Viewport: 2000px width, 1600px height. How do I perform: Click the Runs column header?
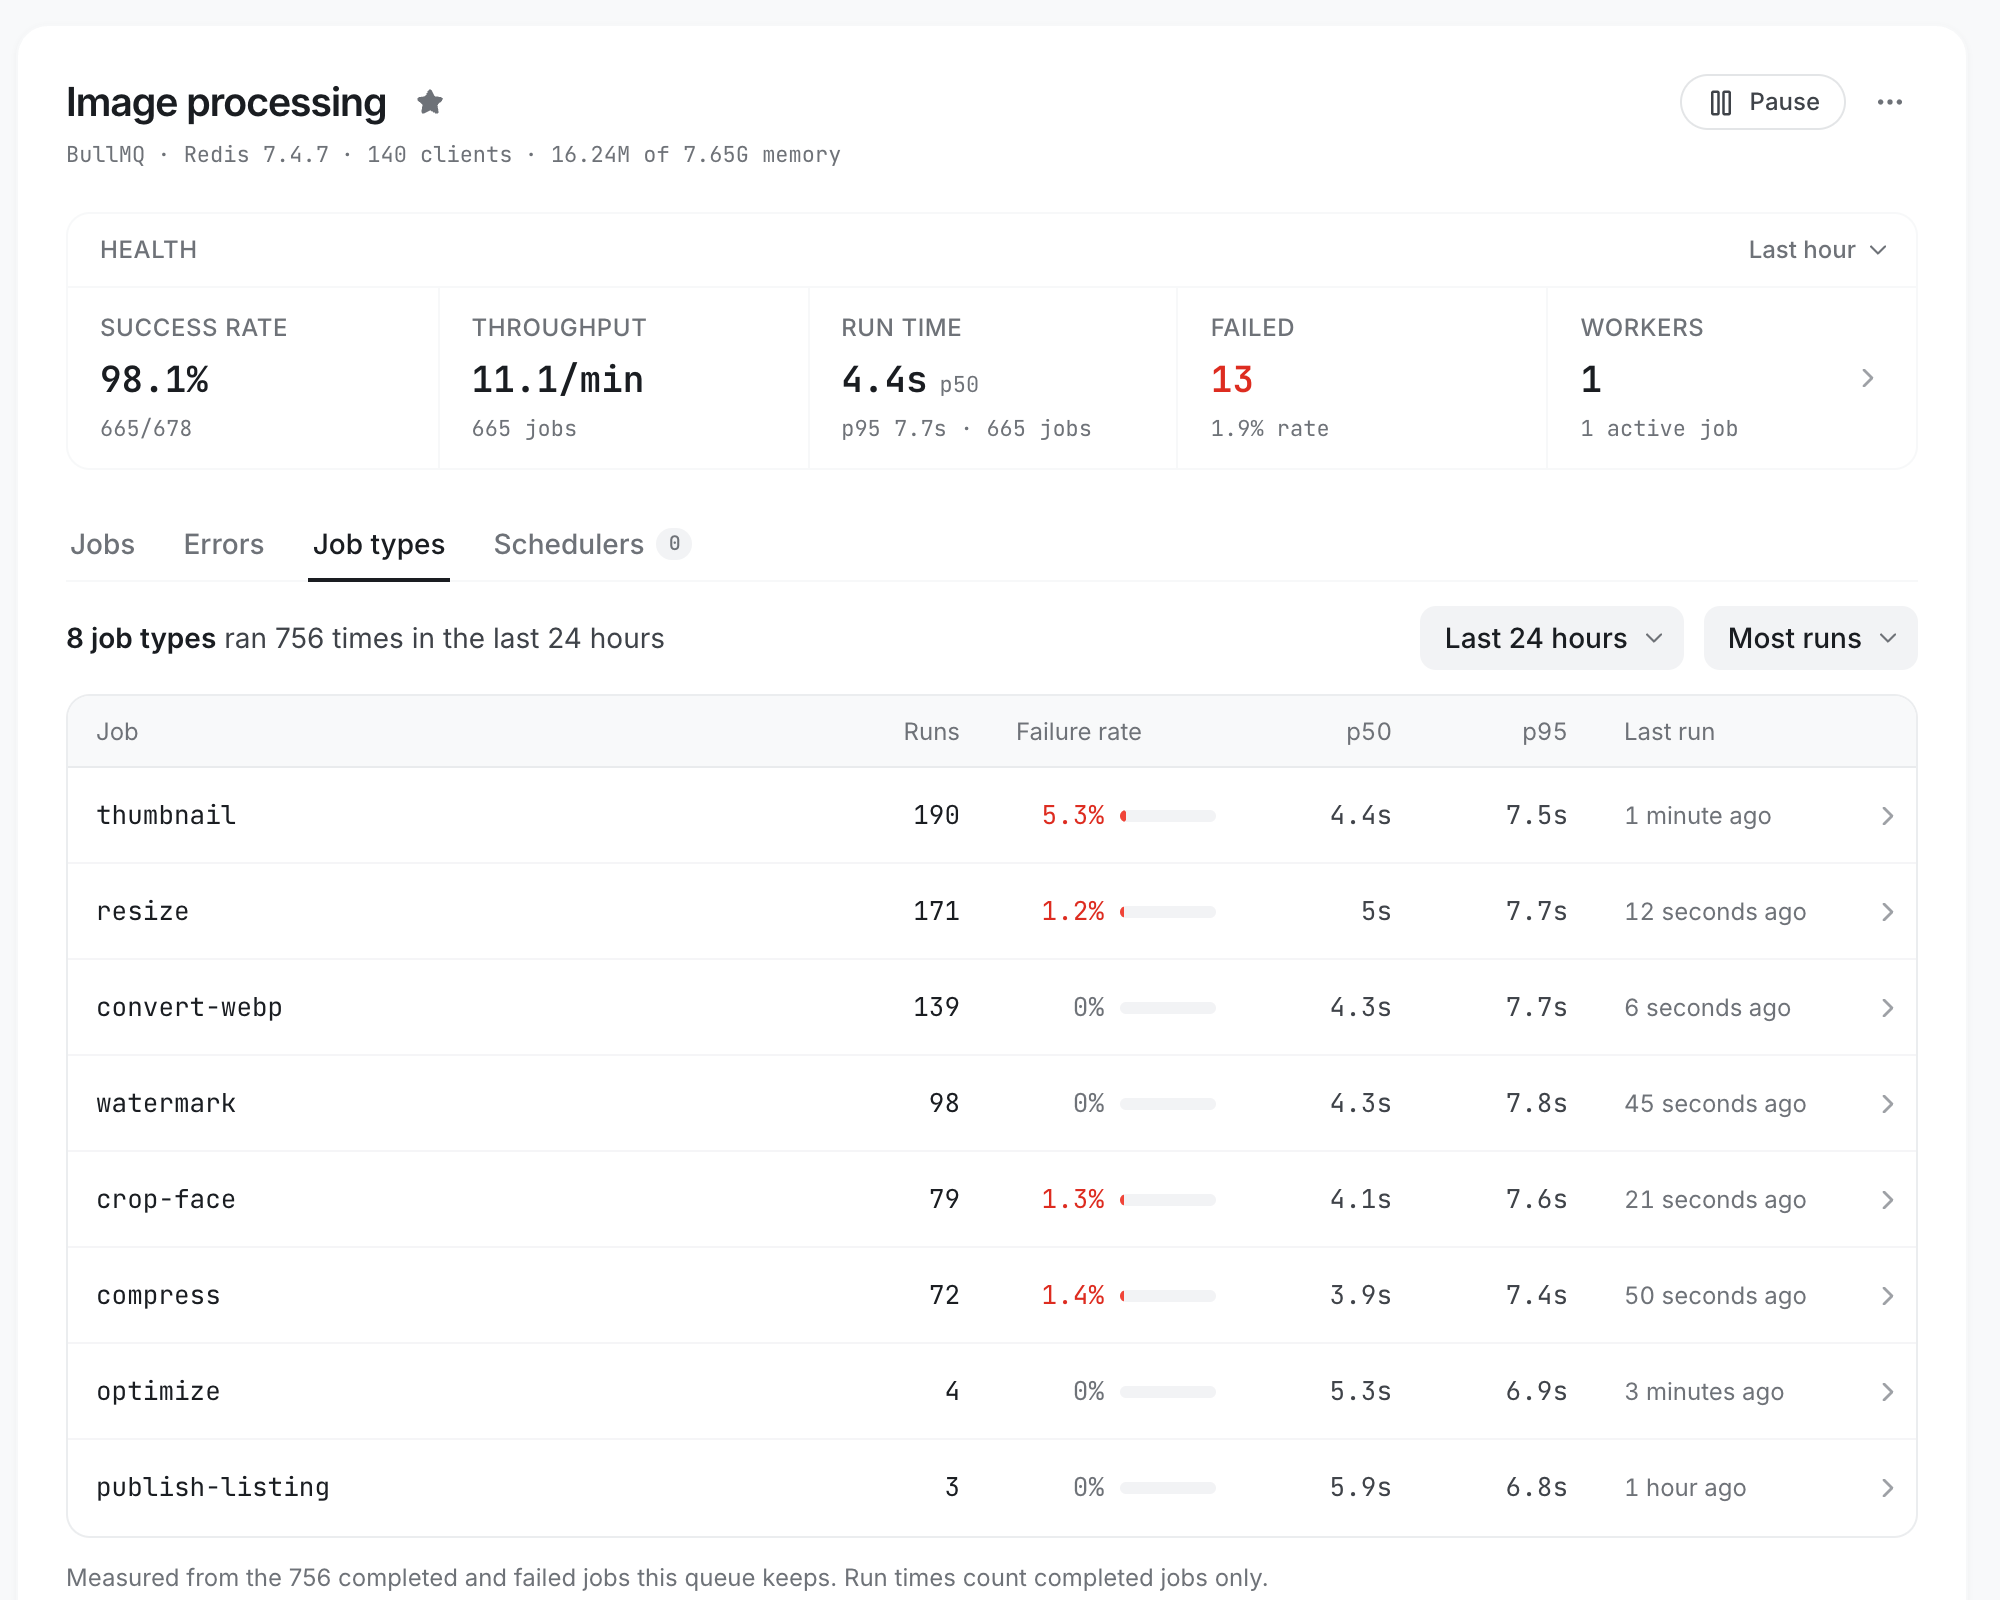931,732
